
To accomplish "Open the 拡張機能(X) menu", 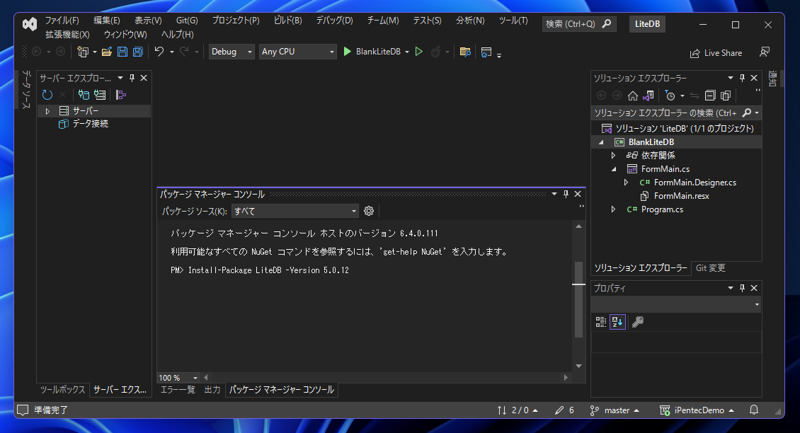I will tap(67, 35).
